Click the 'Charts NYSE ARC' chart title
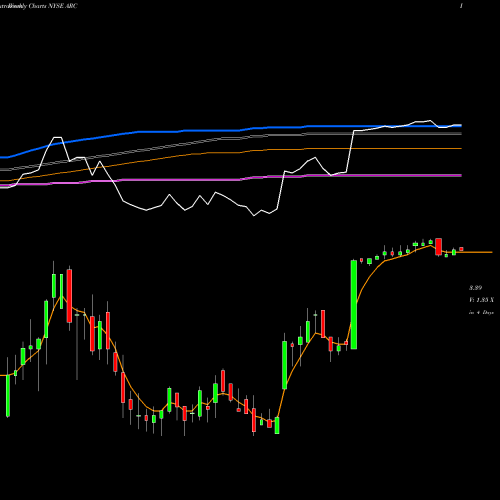Viewport: 500px width, 500px height. click(x=53, y=6)
